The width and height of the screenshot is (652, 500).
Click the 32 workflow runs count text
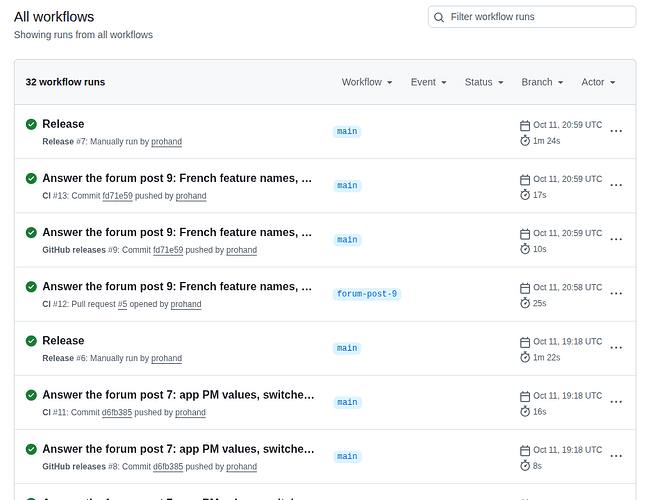65,82
